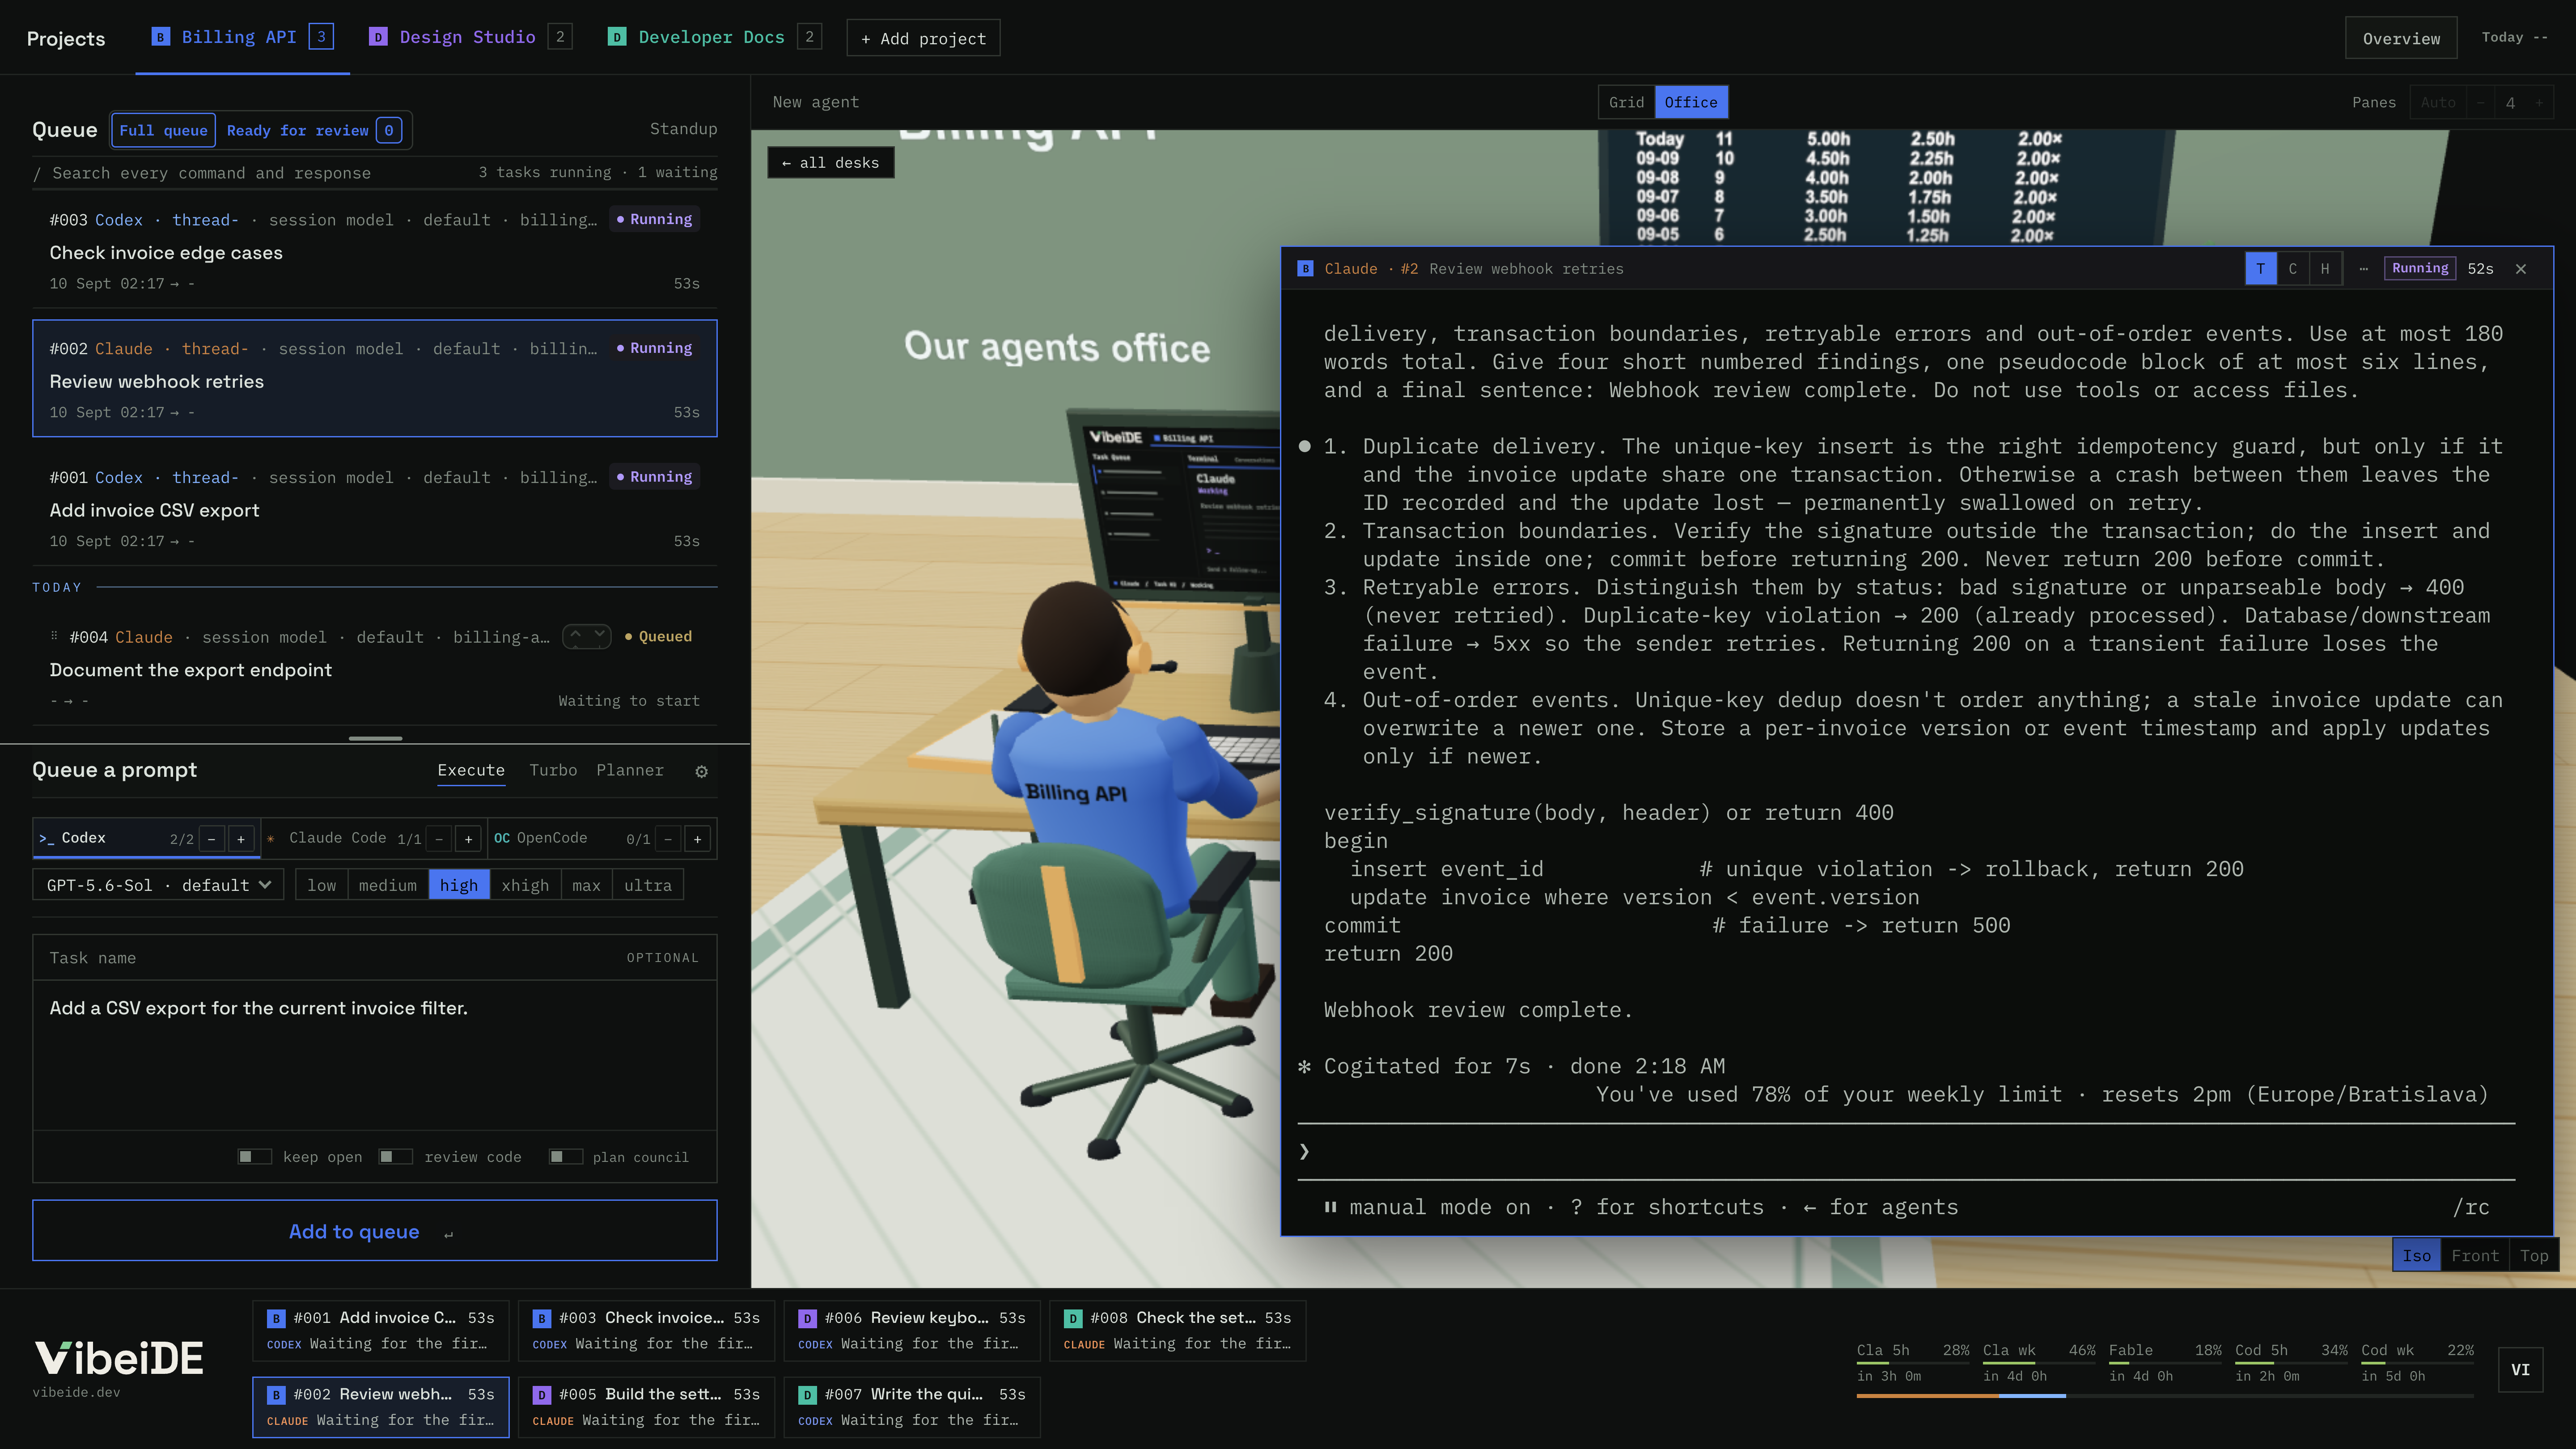Increase Codex agent count

click(x=241, y=839)
